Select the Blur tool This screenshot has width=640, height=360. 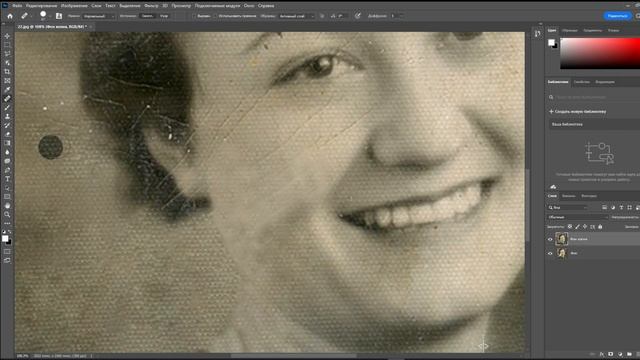(x=7, y=152)
